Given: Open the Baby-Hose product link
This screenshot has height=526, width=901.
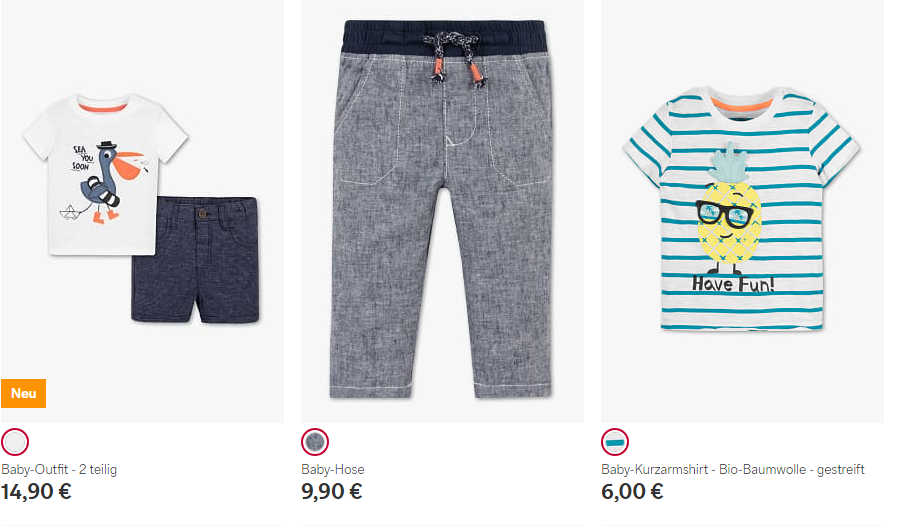Looking at the screenshot, I should click(x=333, y=469).
